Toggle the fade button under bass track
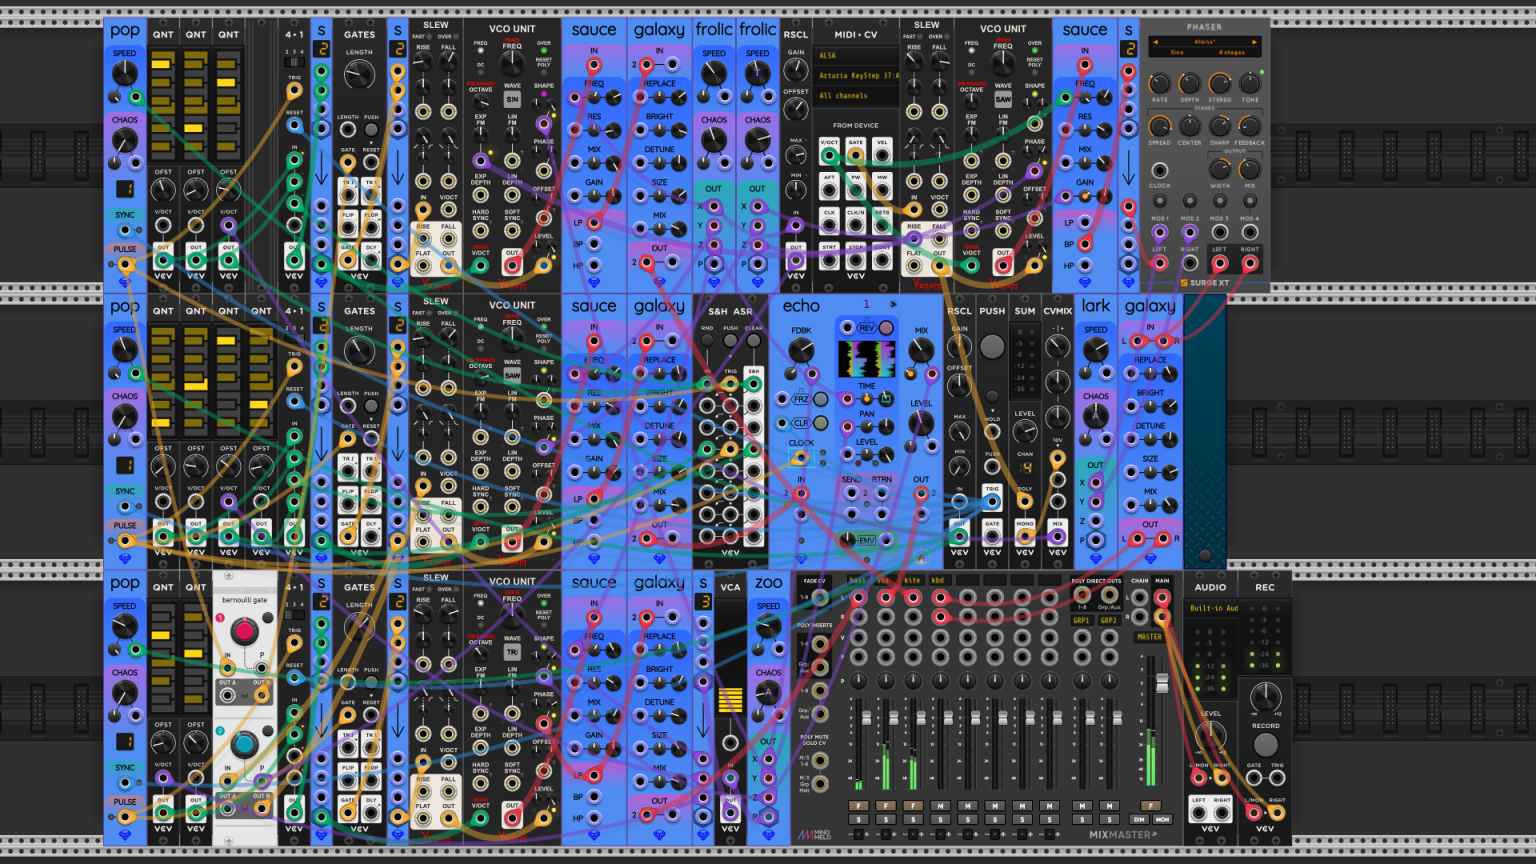The width and height of the screenshot is (1536, 864). pyautogui.click(x=858, y=806)
